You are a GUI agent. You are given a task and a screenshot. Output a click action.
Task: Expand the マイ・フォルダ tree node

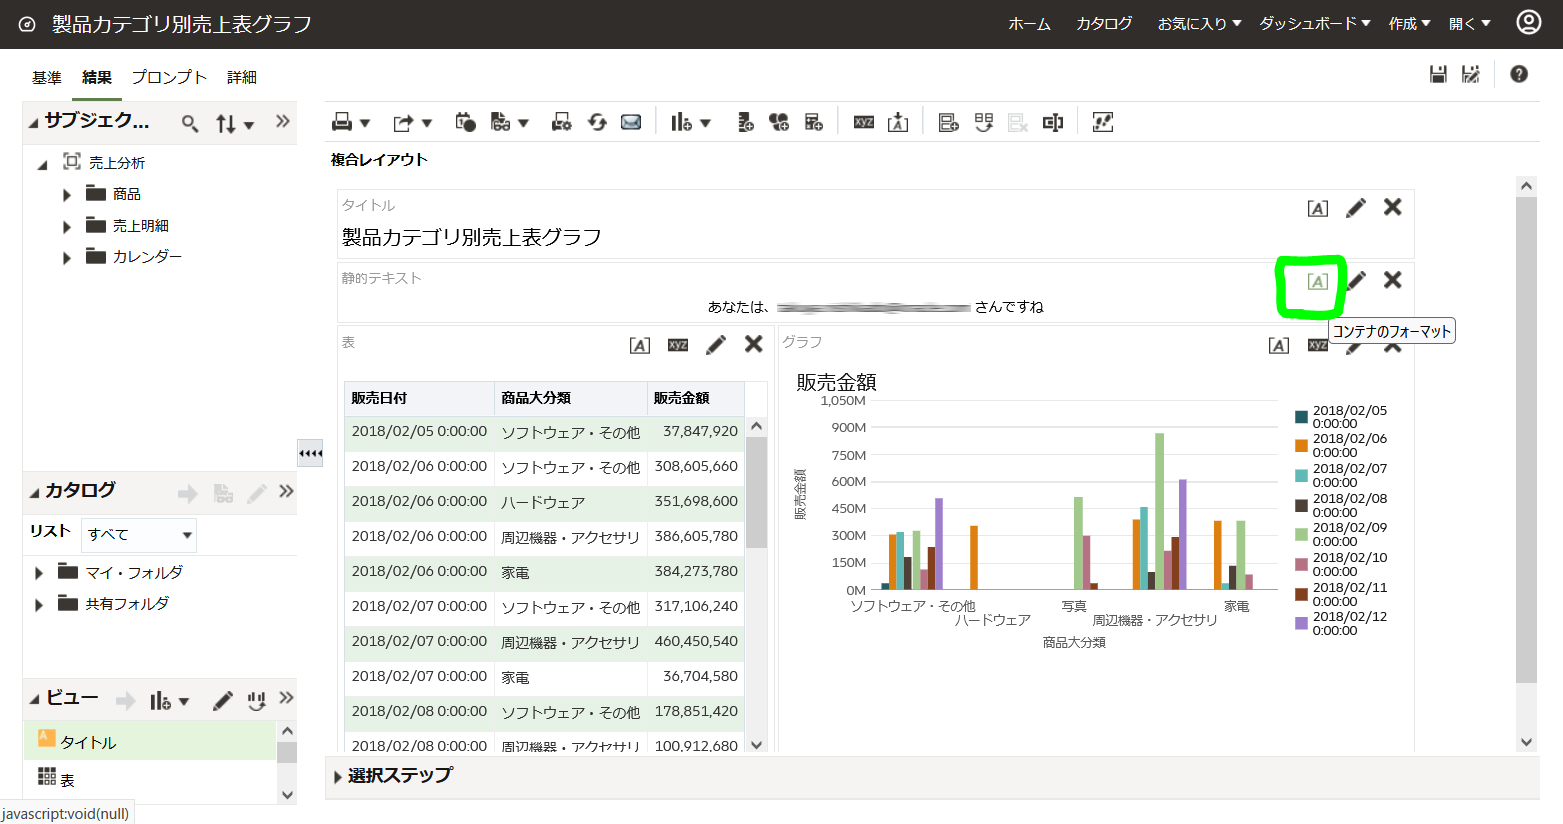pyautogui.click(x=40, y=571)
